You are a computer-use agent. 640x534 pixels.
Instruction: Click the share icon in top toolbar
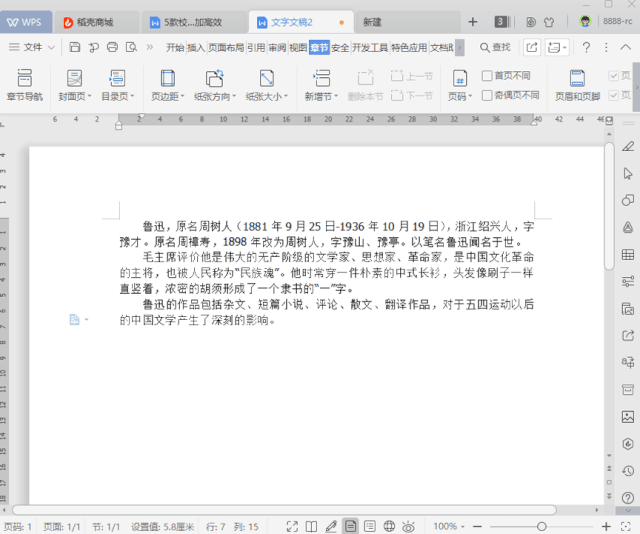(x=532, y=47)
